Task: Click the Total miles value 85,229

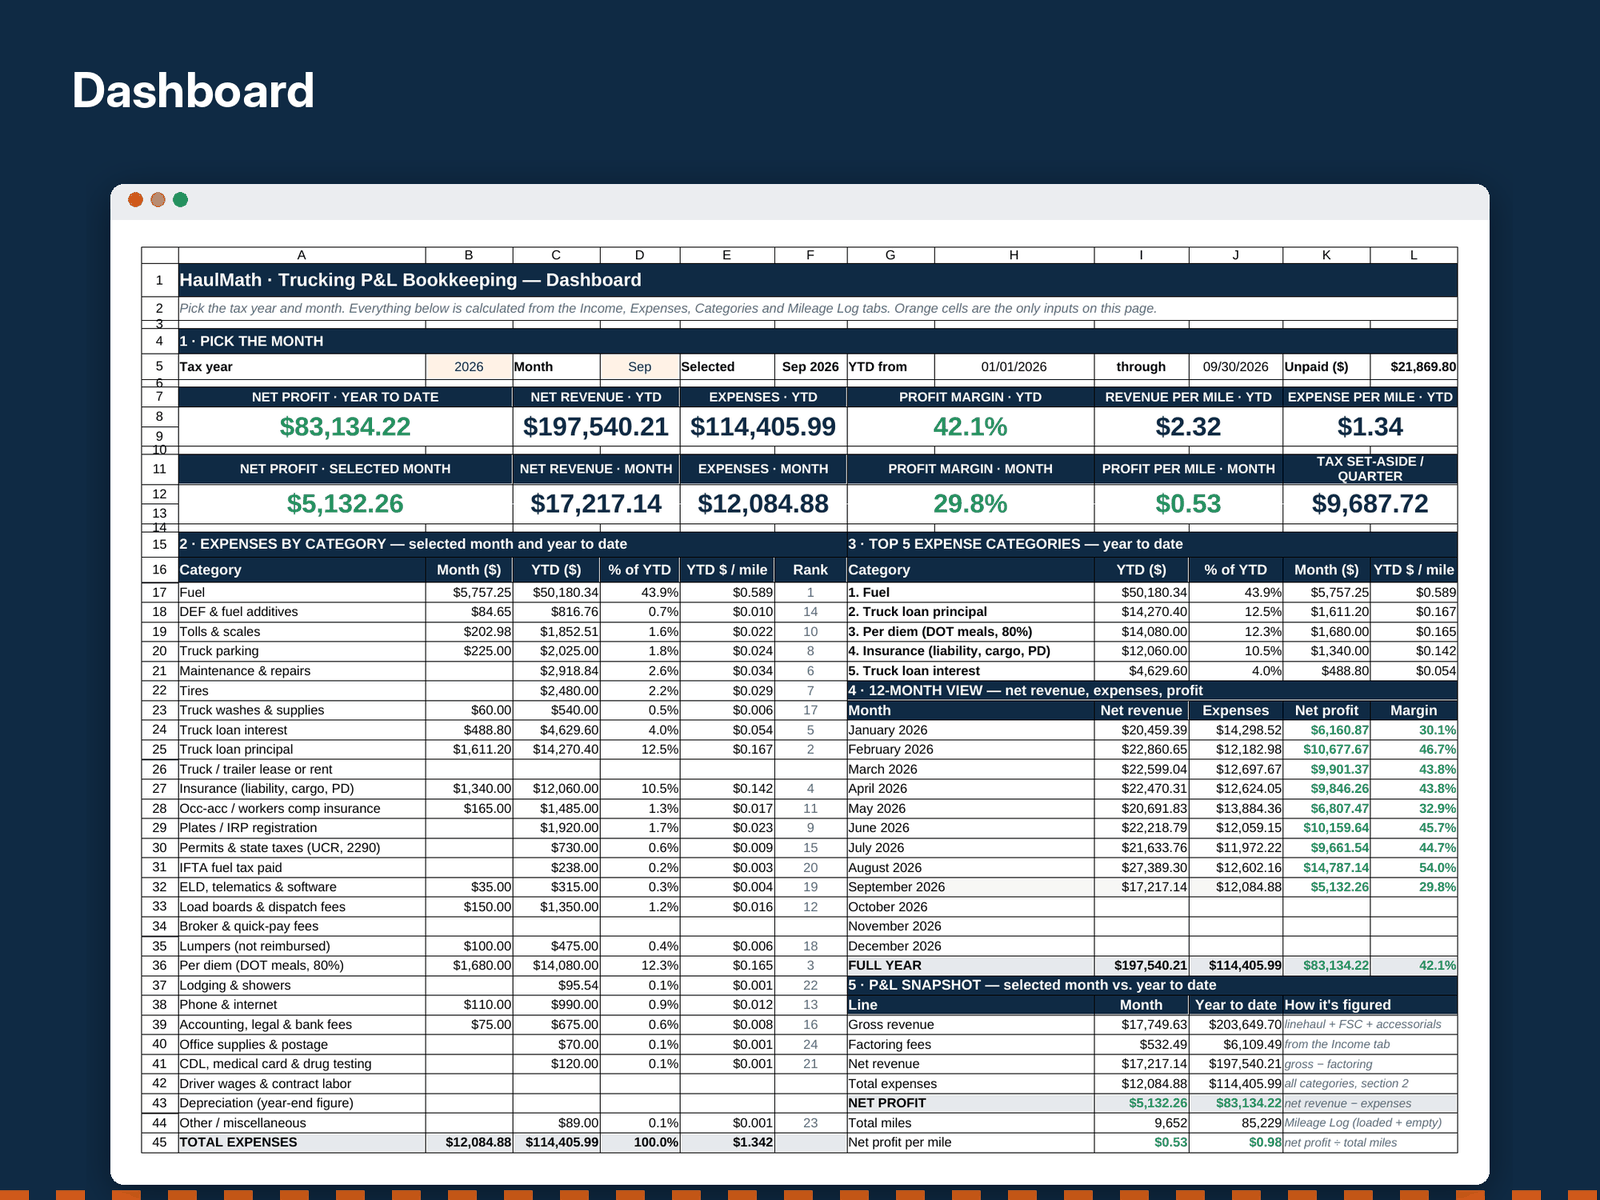Action: point(1236,1123)
